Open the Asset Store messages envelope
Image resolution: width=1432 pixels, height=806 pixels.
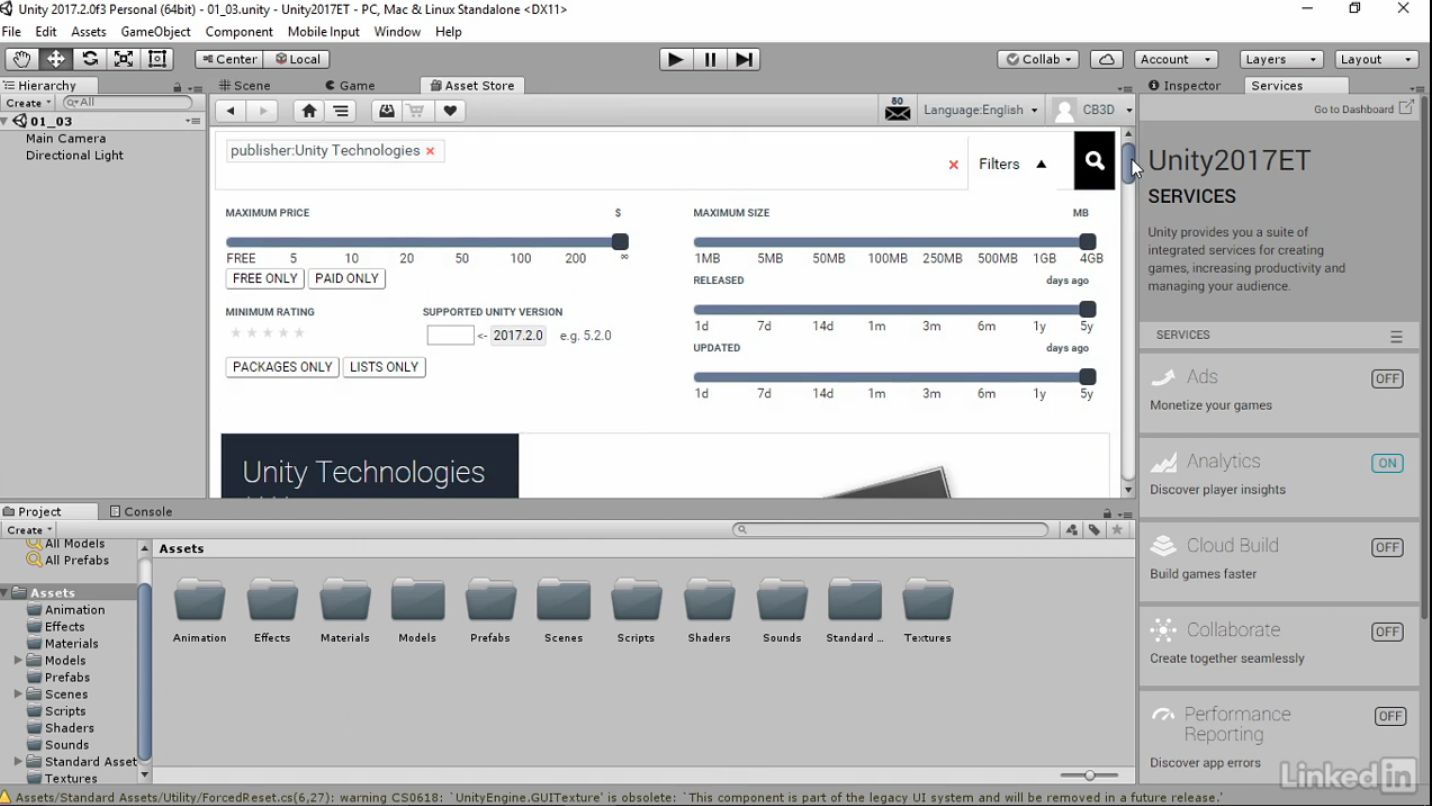coord(898,110)
